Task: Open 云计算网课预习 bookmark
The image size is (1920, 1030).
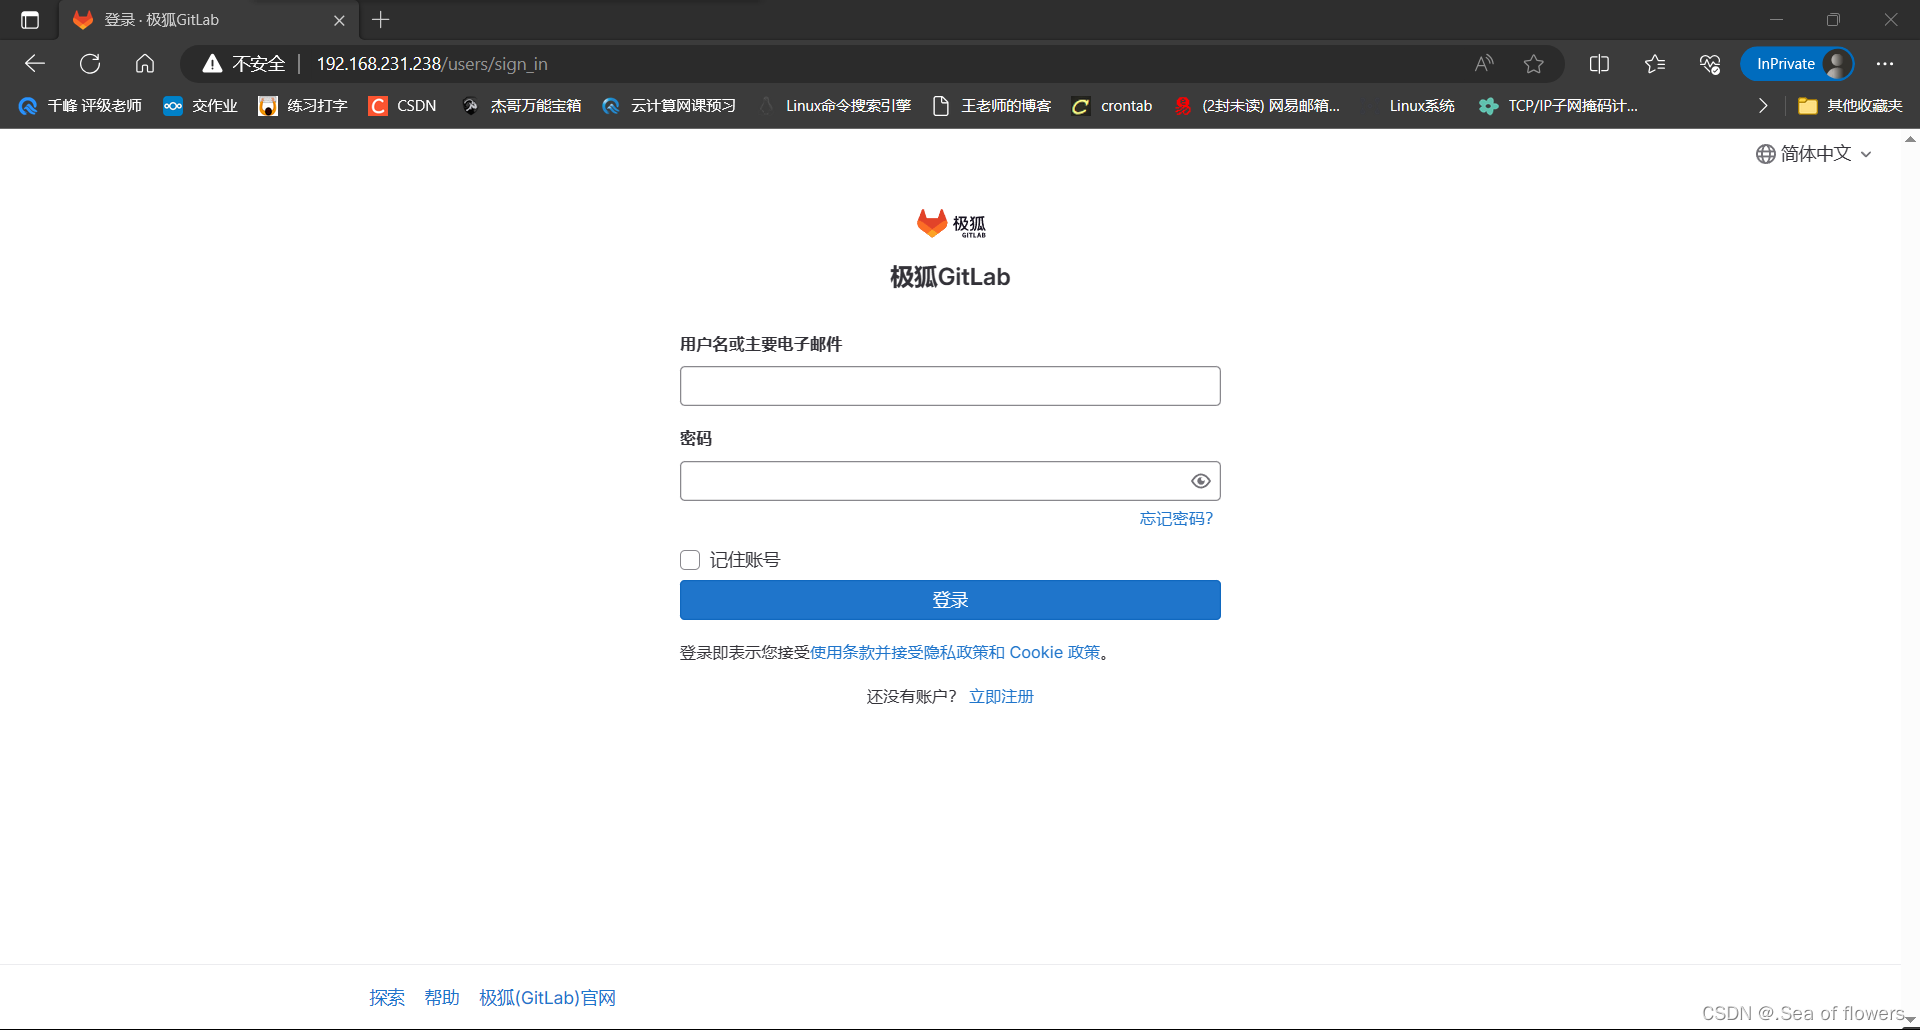Action: click(x=669, y=106)
